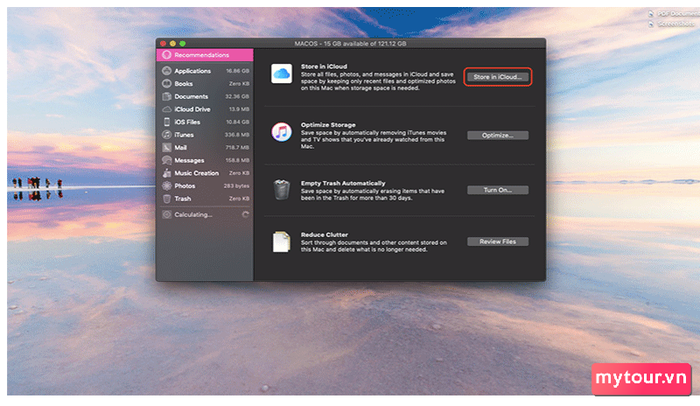Open the Documents sidebar category
This screenshot has width=700, height=406.
(x=205, y=96)
